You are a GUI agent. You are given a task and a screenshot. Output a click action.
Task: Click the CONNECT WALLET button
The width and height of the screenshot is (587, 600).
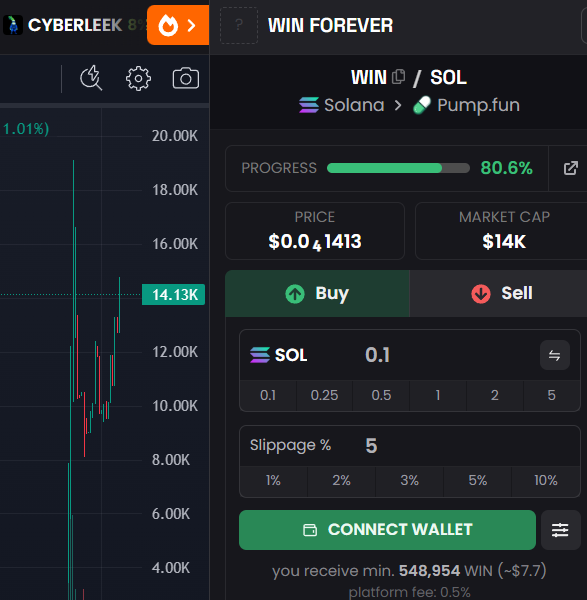pyautogui.click(x=387, y=530)
